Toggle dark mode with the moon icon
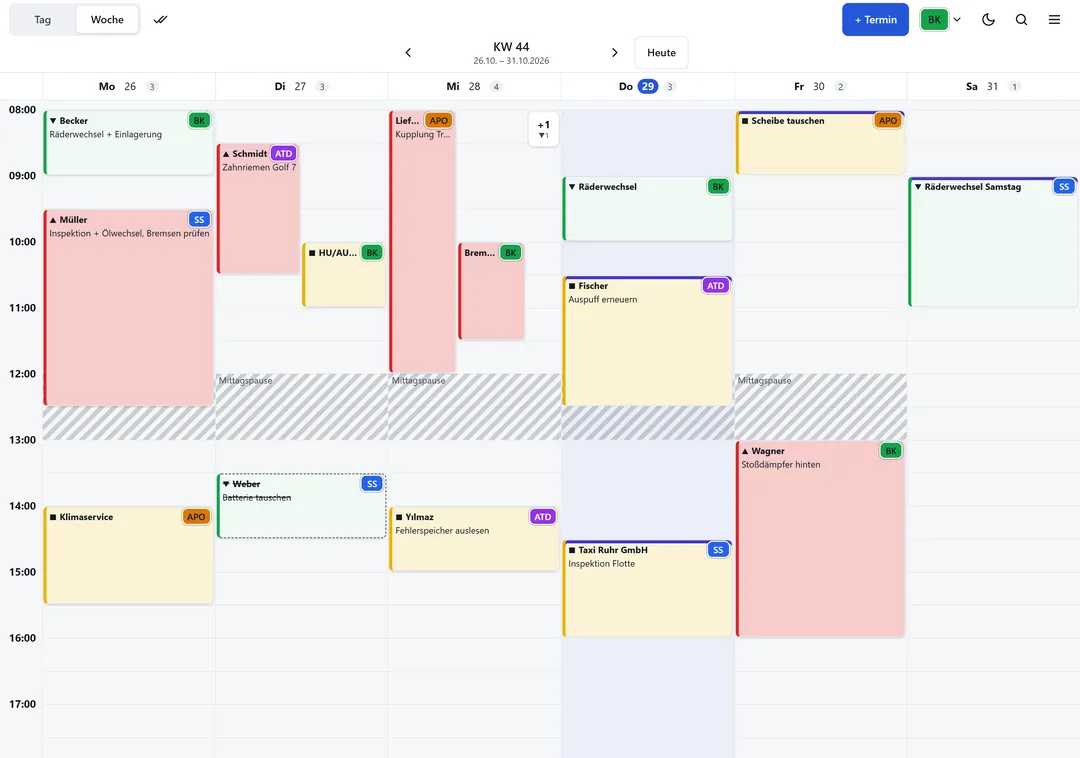This screenshot has width=1080, height=758. (x=988, y=19)
